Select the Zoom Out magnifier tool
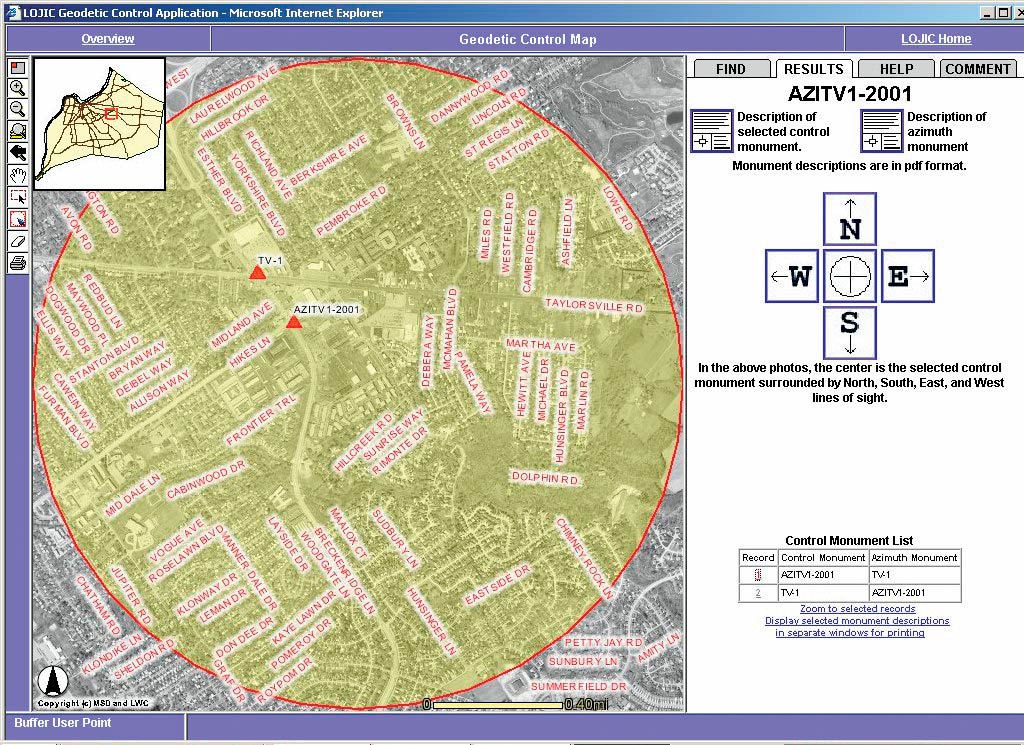This screenshot has height=745, width=1024. click(18, 109)
